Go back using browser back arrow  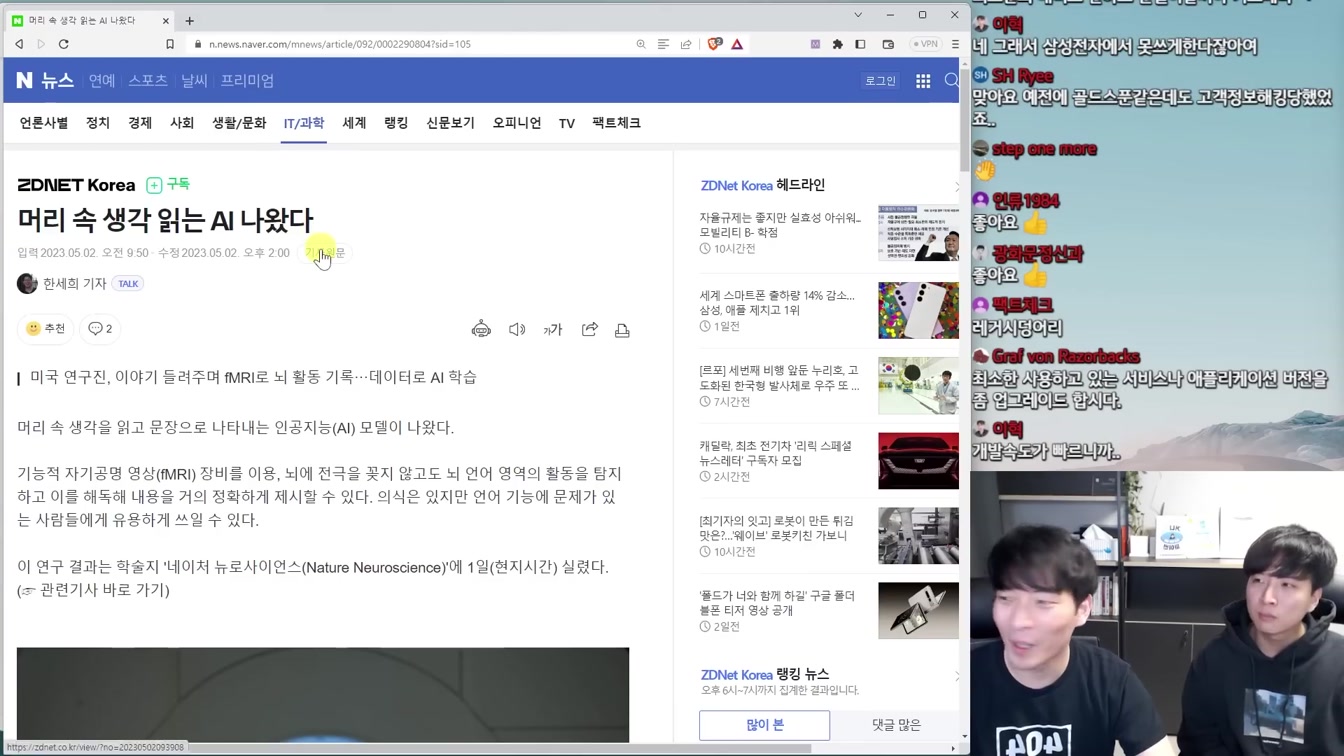[x=19, y=44]
